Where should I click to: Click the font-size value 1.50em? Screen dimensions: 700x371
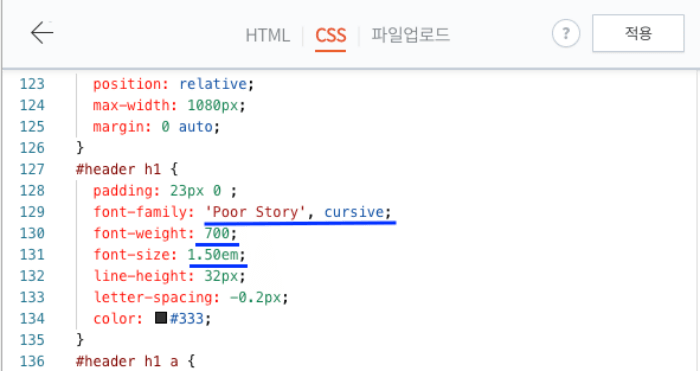[x=213, y=254]
